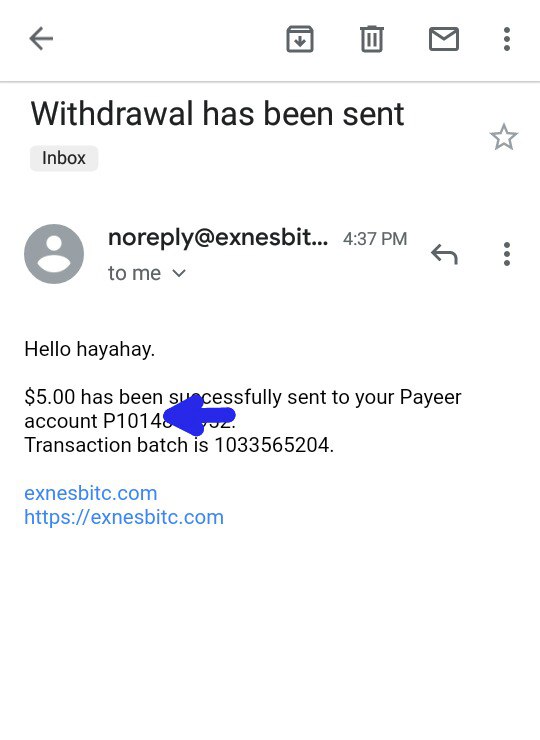The image size is (540, 740).
Task: Tap the 4:37 PM timestamp
Action: tap(375, 239)
